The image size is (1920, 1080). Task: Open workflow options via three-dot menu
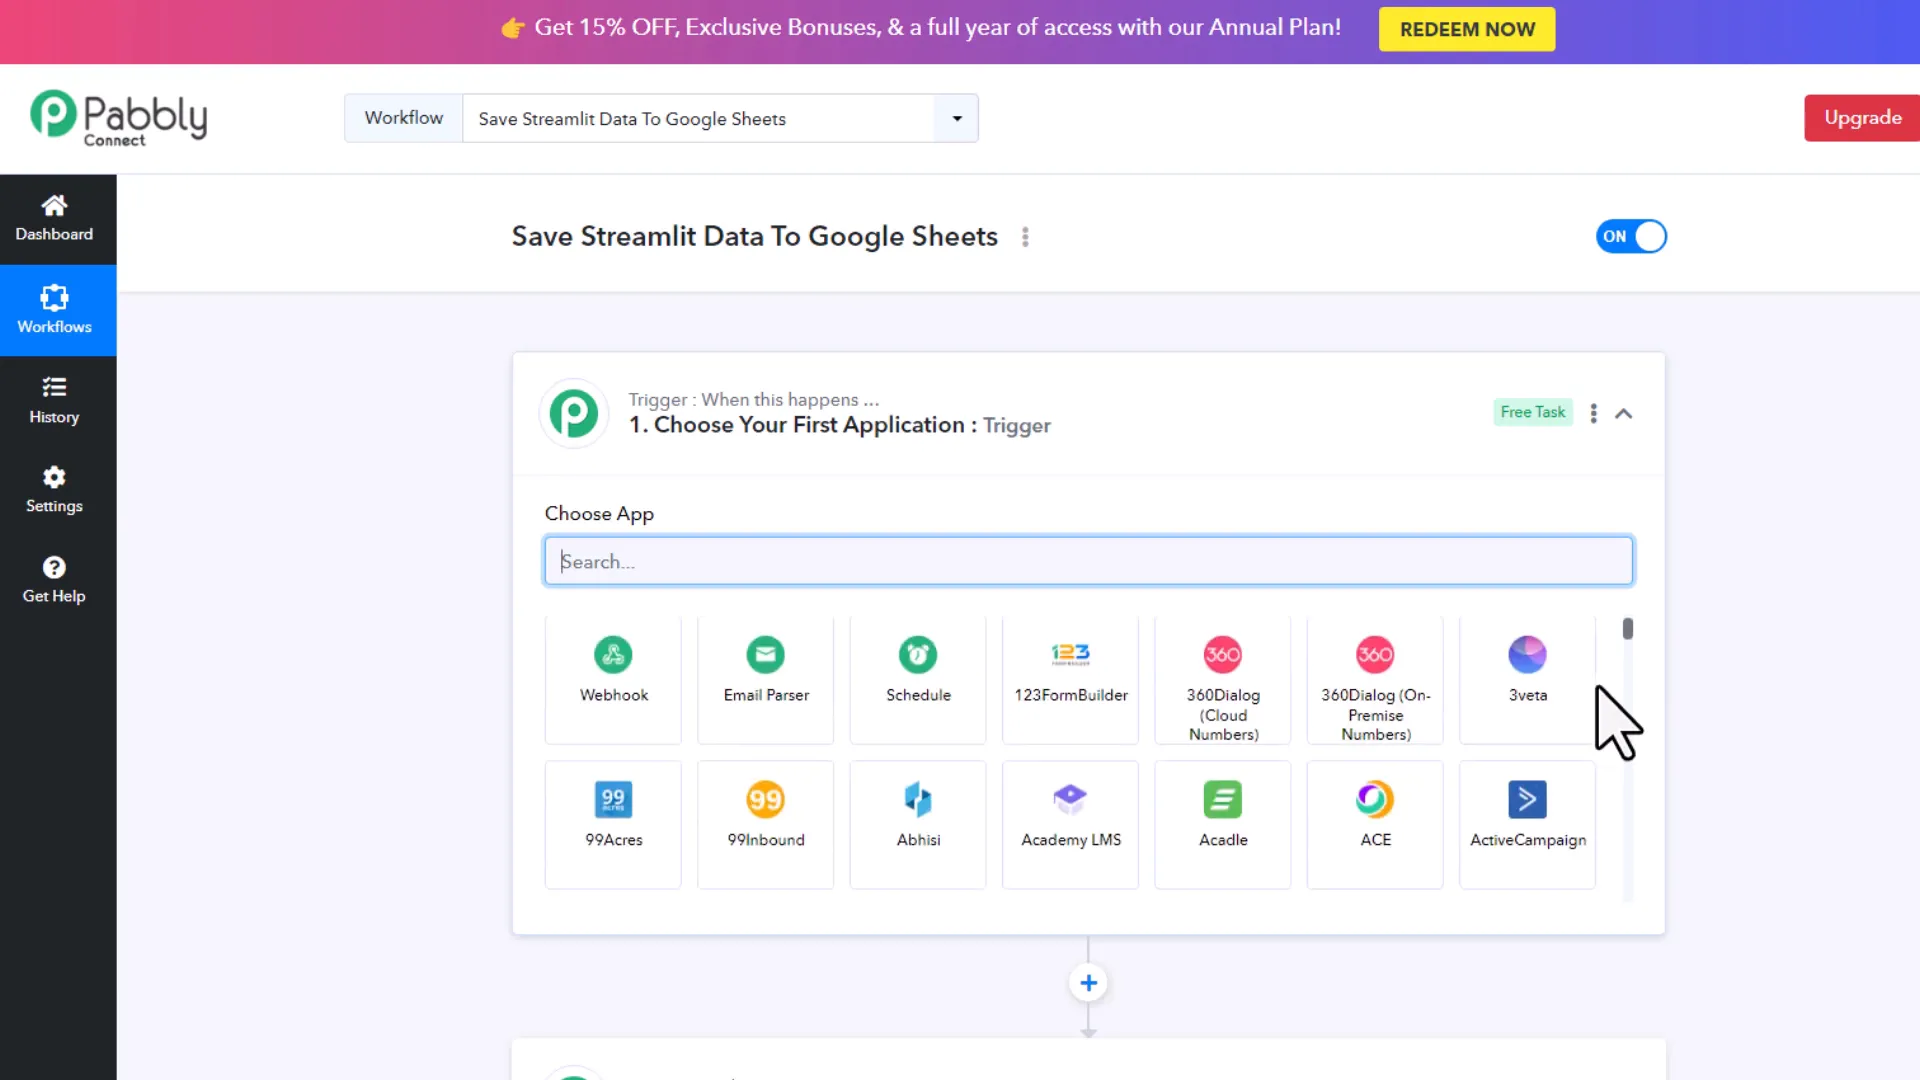coord(1024,237)
